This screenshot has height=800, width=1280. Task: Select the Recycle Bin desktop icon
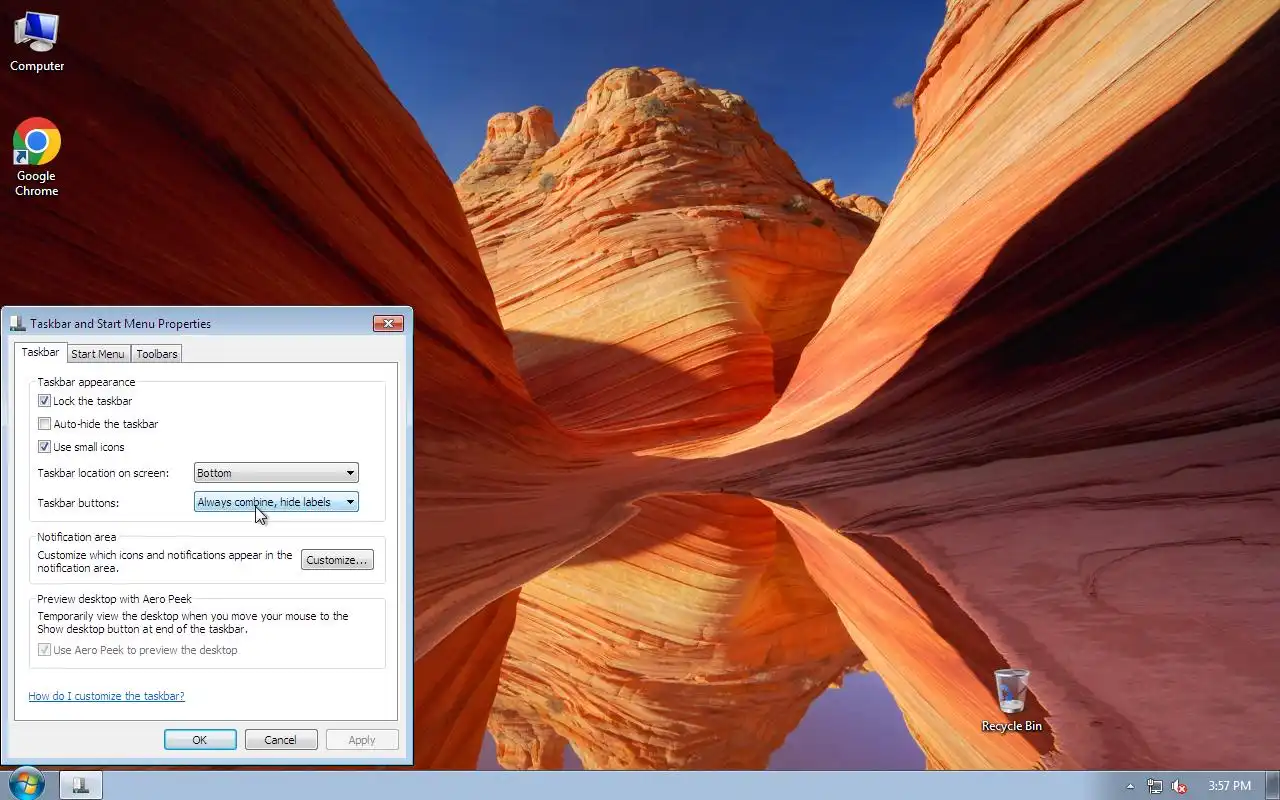click(1011, 700)
